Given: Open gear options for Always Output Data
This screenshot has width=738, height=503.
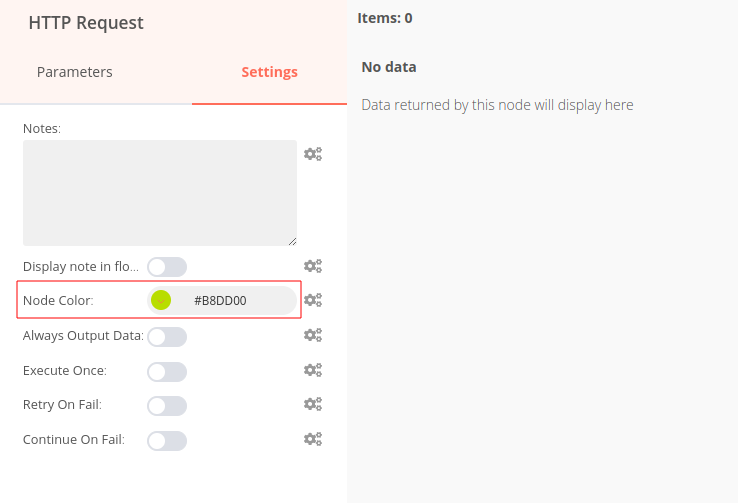Looking at the screenshot, I should pos(313,335).
